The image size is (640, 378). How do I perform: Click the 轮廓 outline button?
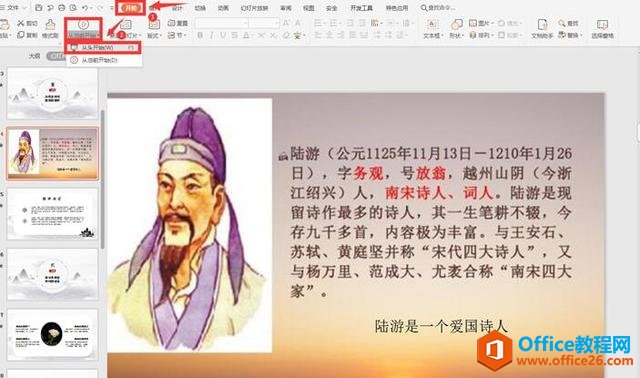coord(510,36)
